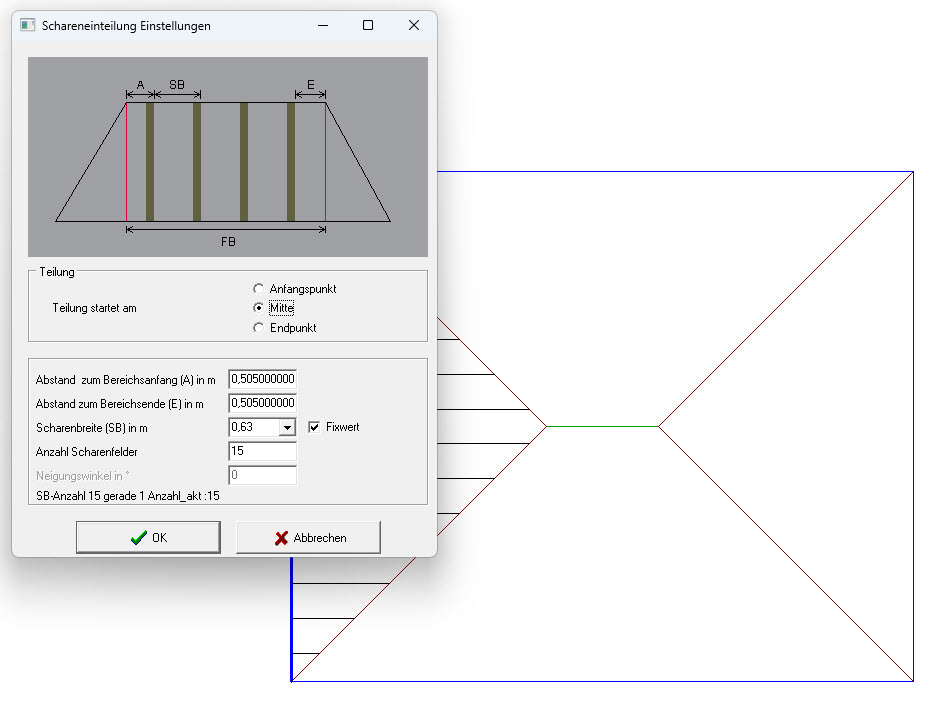Click the Anzahl Scharenfelder input field
Viewport: 943px width, 713px height.
pyautogui.click(x=263, y=451)
